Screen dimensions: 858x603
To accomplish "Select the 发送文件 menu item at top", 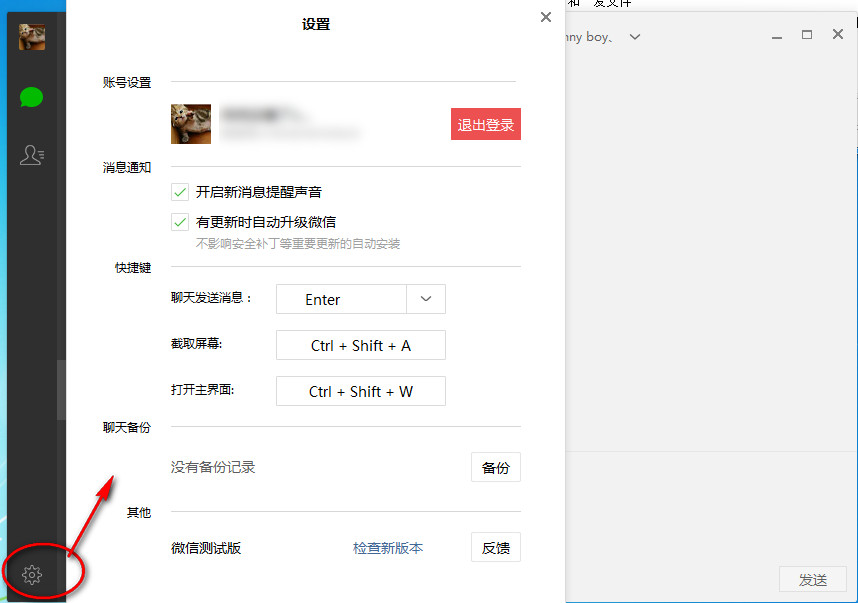I will [x=614, y=4].
